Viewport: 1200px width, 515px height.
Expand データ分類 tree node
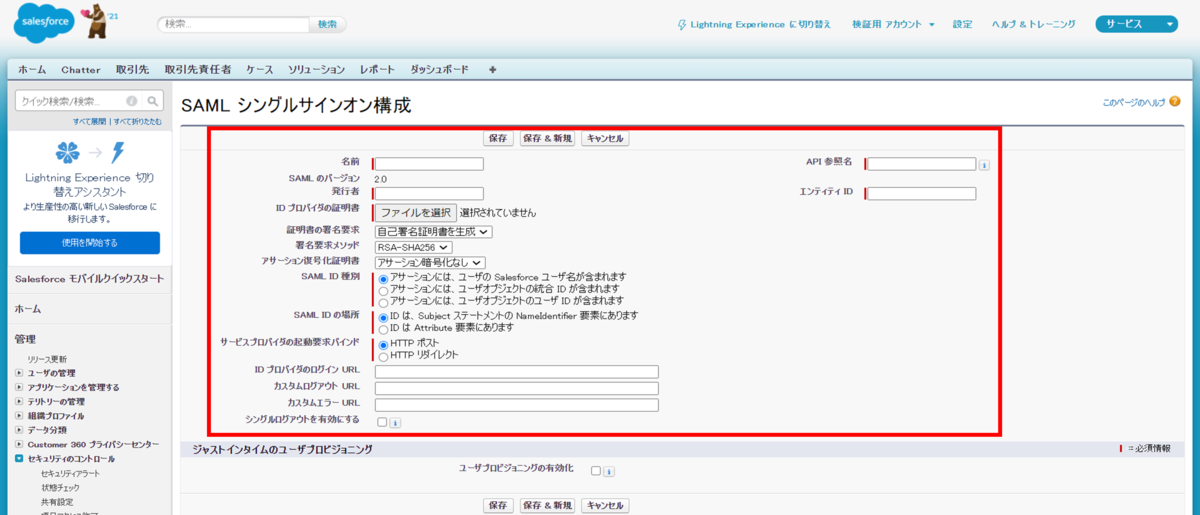[x=19, y=430]
